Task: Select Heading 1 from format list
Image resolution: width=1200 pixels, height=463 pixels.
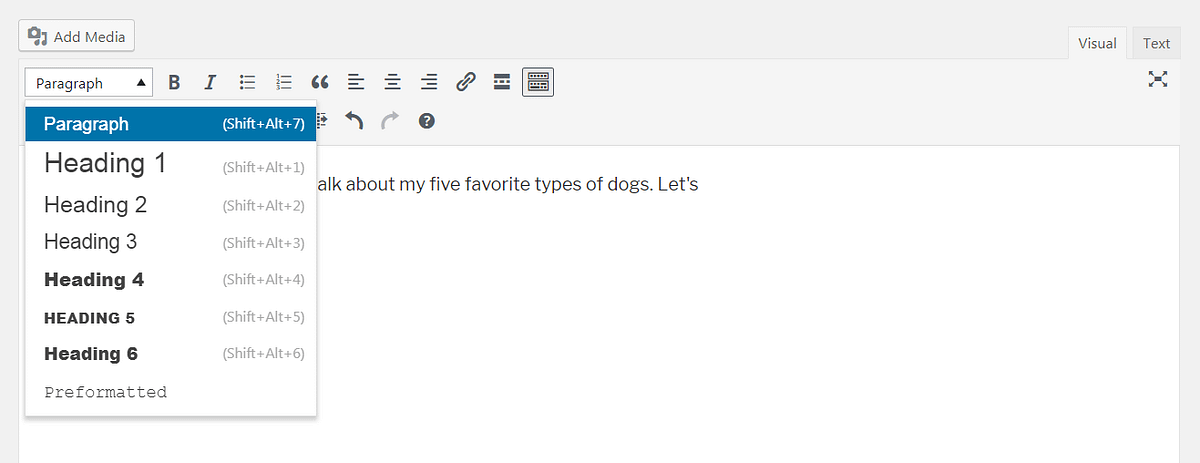Action: click(105, 164)
